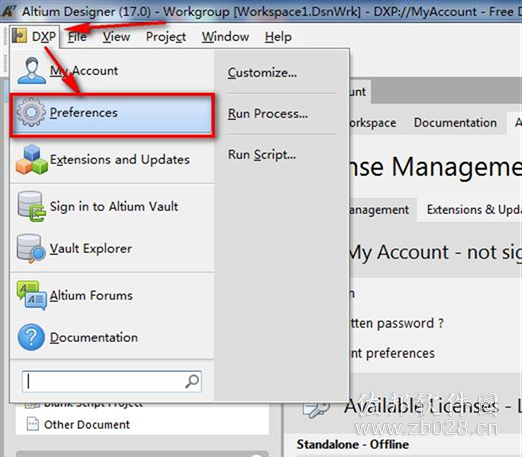Click Sign in to Altium Vault icon
Screen dimensions: 522x457
coord(31,206)
